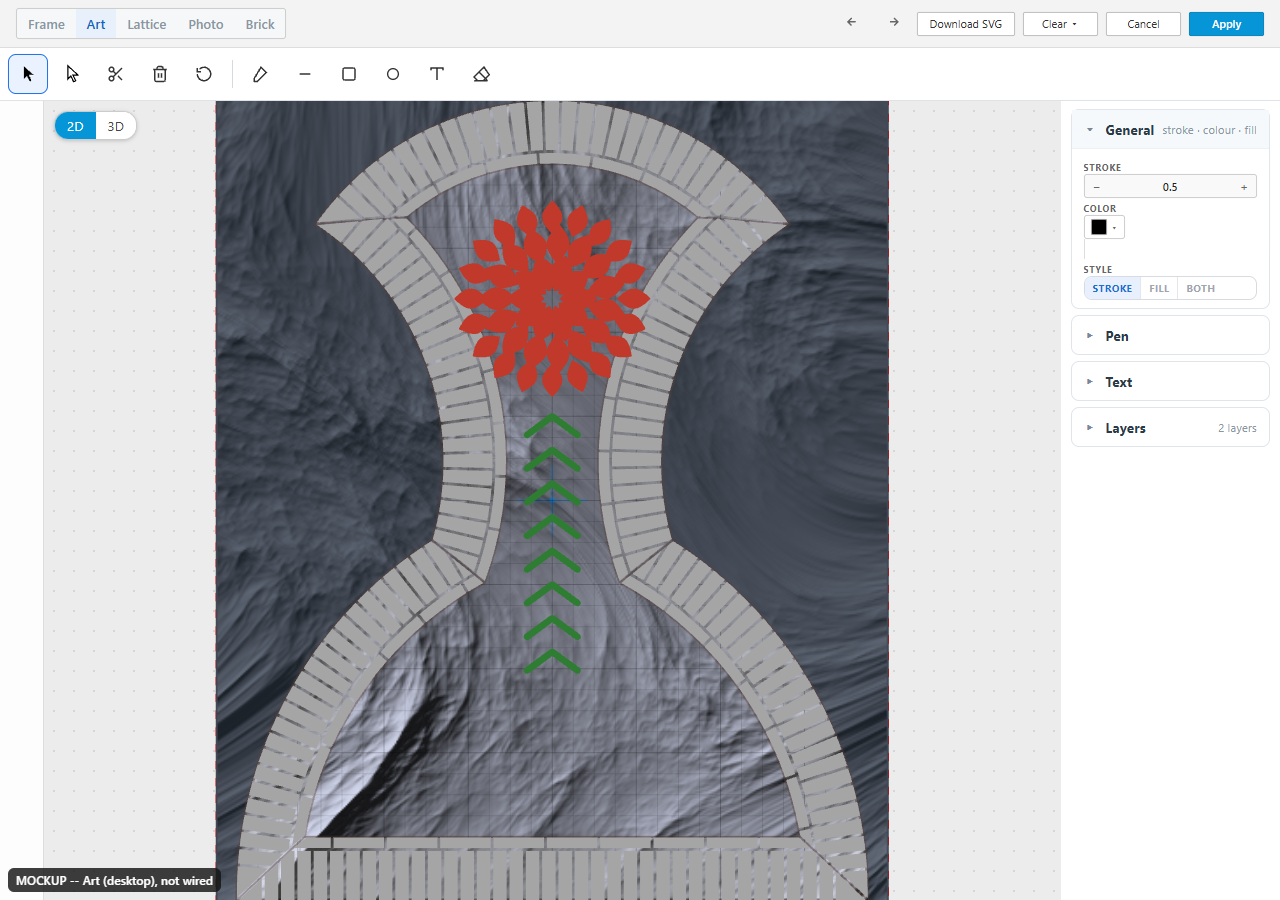Select the arrow selection tool
This screenshot has height=900, width=1280.
(28, 74)
